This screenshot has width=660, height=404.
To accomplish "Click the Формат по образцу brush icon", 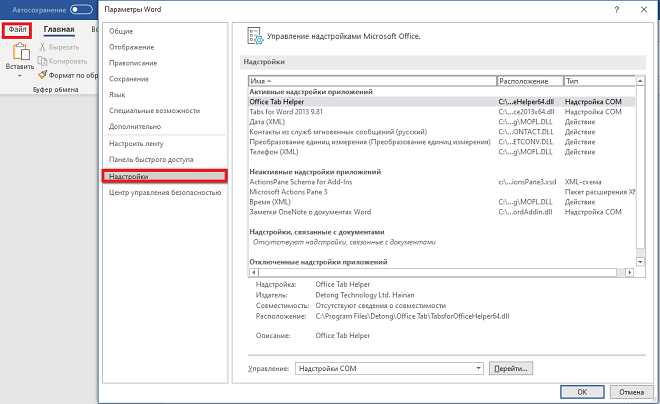I will (42, 75).
